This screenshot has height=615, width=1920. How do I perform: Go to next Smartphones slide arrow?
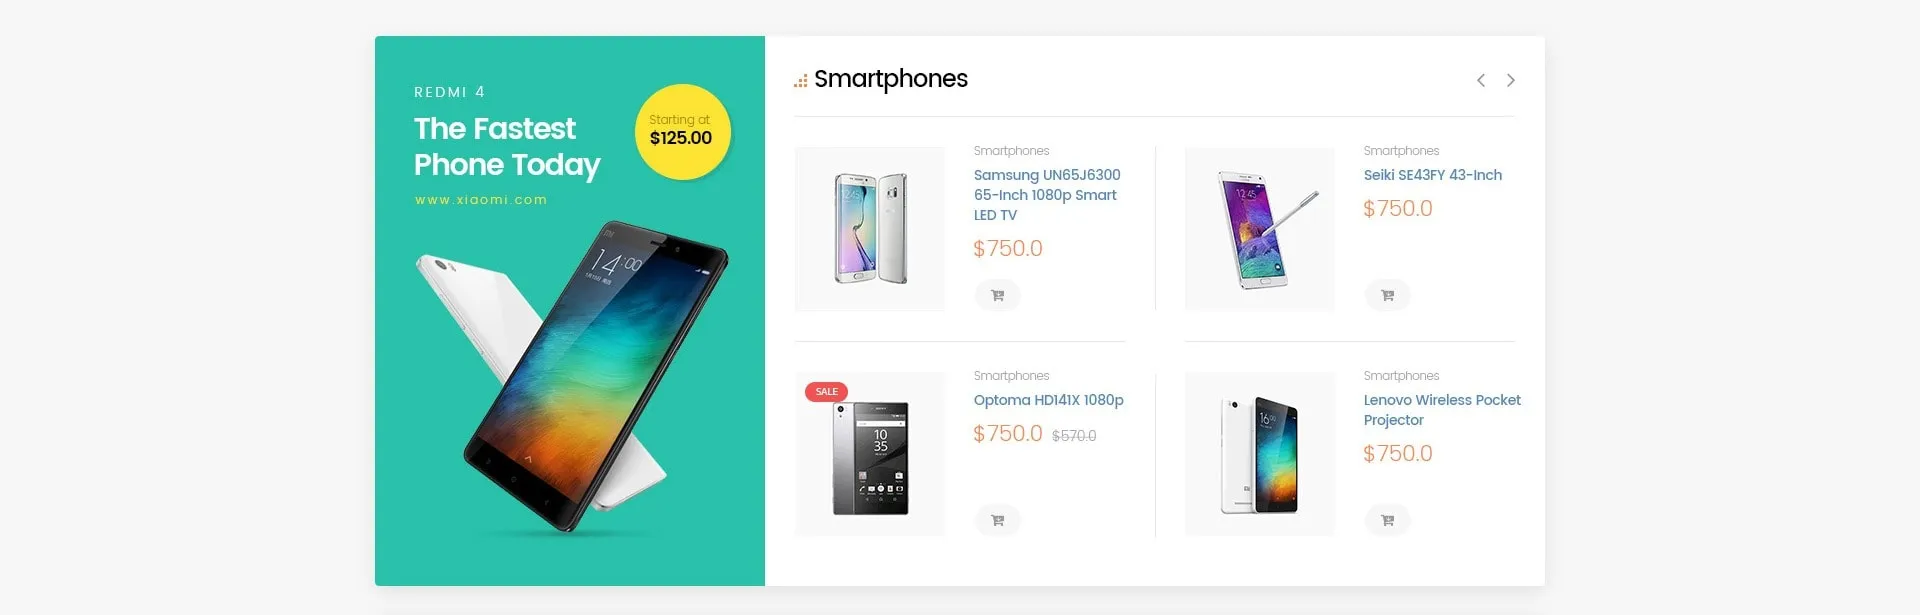(1511, 80)
